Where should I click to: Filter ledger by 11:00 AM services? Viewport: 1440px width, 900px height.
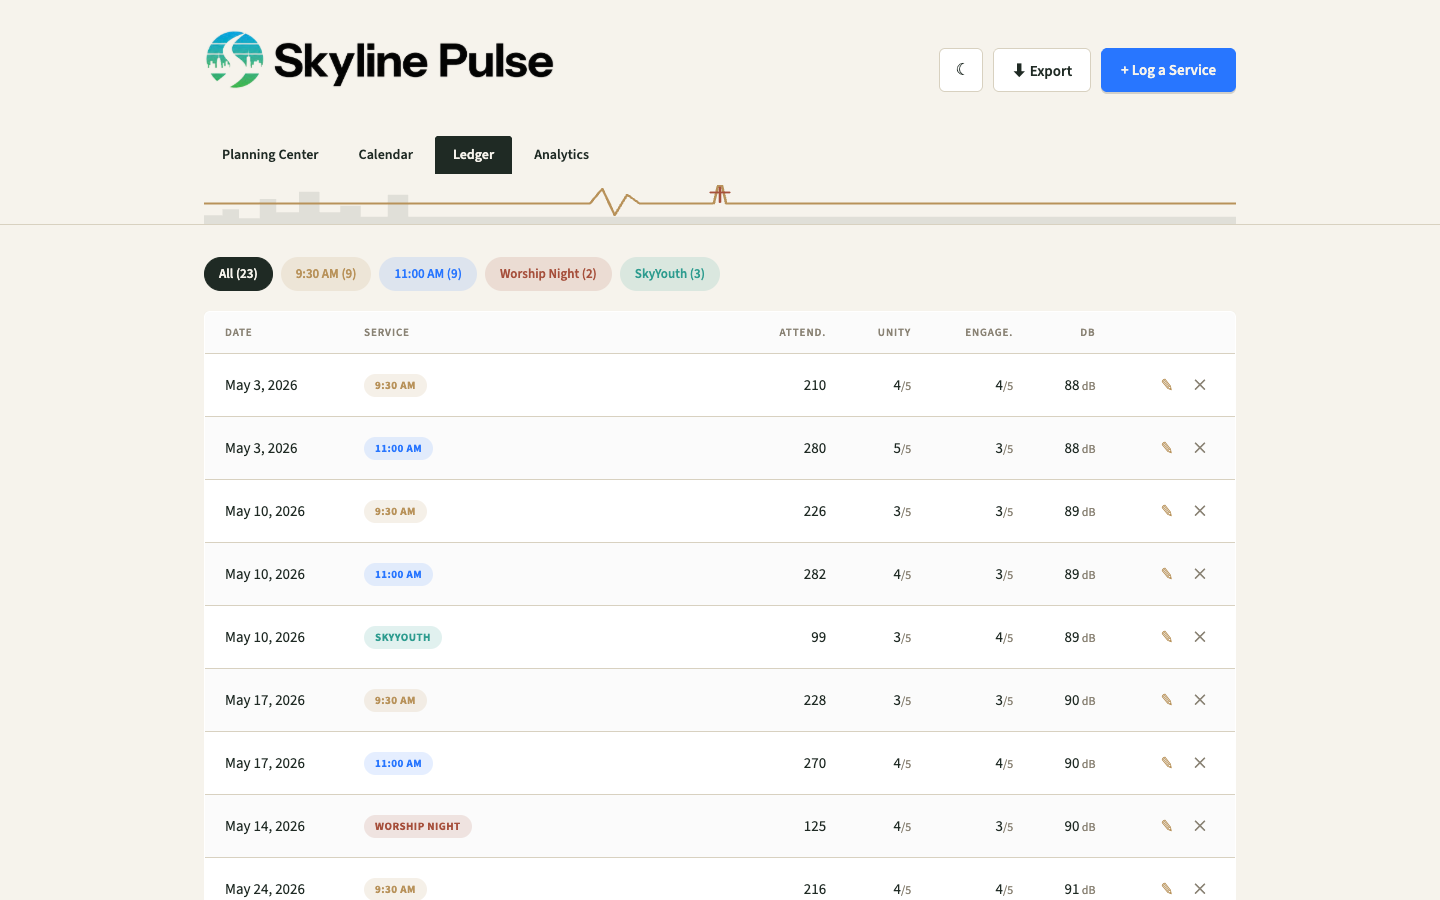(x=428, y=274)
